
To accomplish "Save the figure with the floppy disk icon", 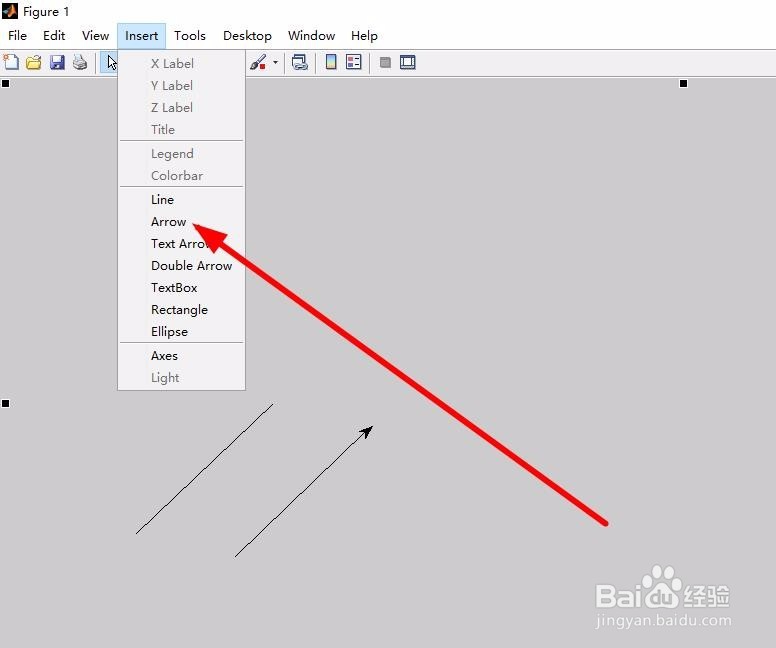I will (x=57, y=62).
